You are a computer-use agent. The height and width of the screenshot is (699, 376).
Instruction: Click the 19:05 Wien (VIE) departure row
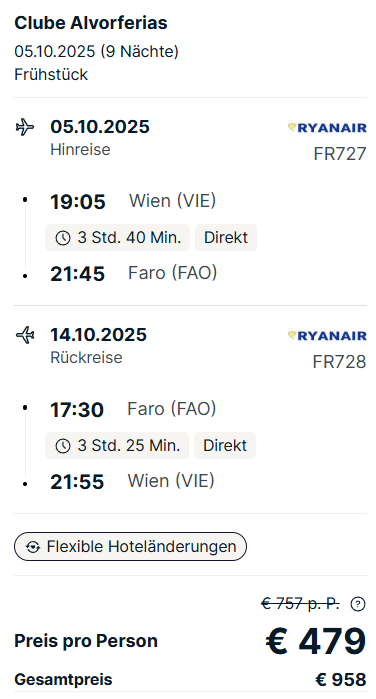point(133,201)
